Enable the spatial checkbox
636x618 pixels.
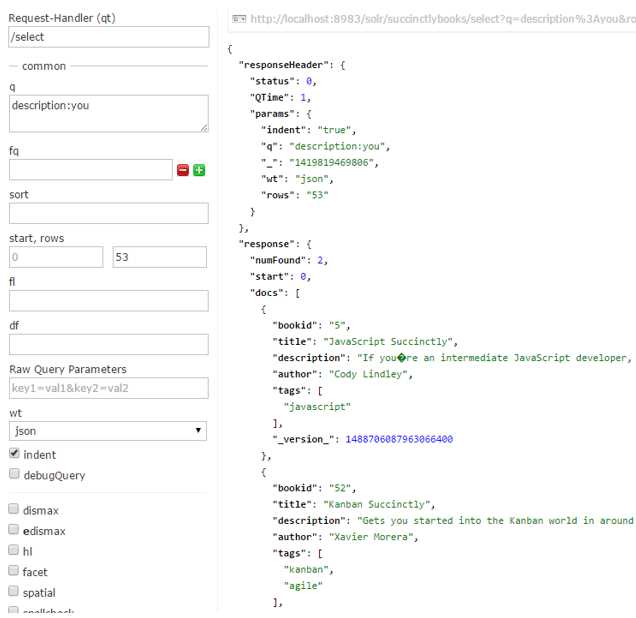pos(14,591)
